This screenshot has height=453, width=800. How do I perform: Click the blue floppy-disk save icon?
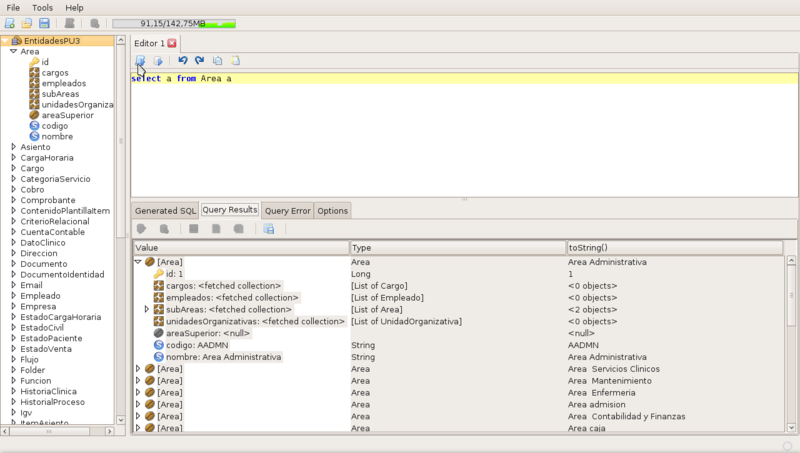(x=44, y=23)
